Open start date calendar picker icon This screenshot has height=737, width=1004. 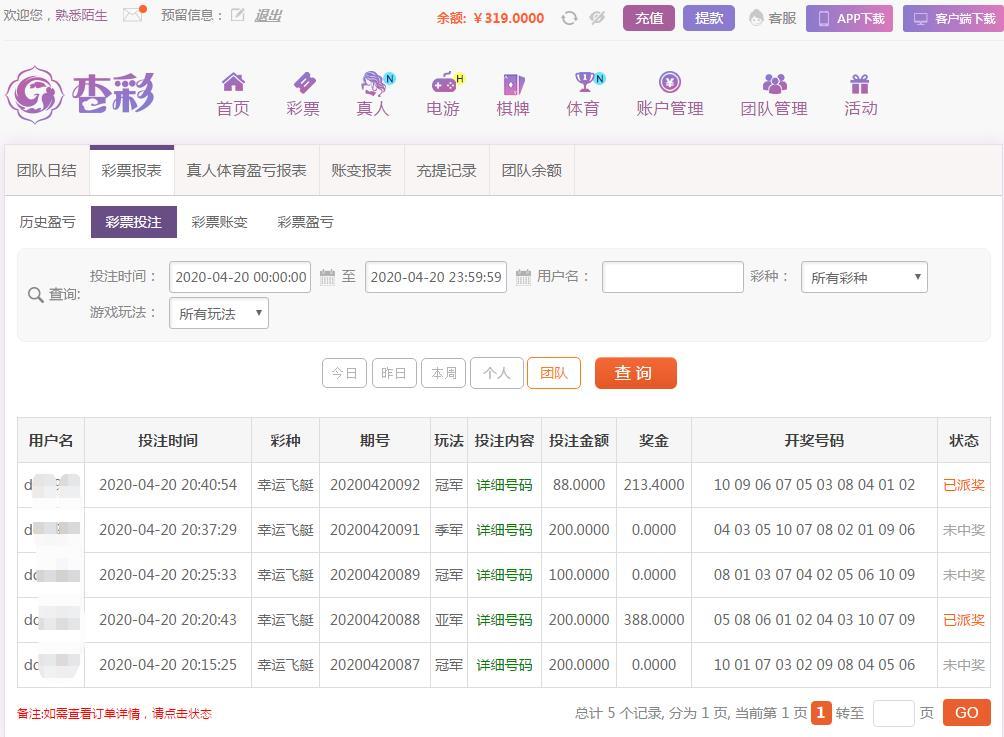click(327, 277)
